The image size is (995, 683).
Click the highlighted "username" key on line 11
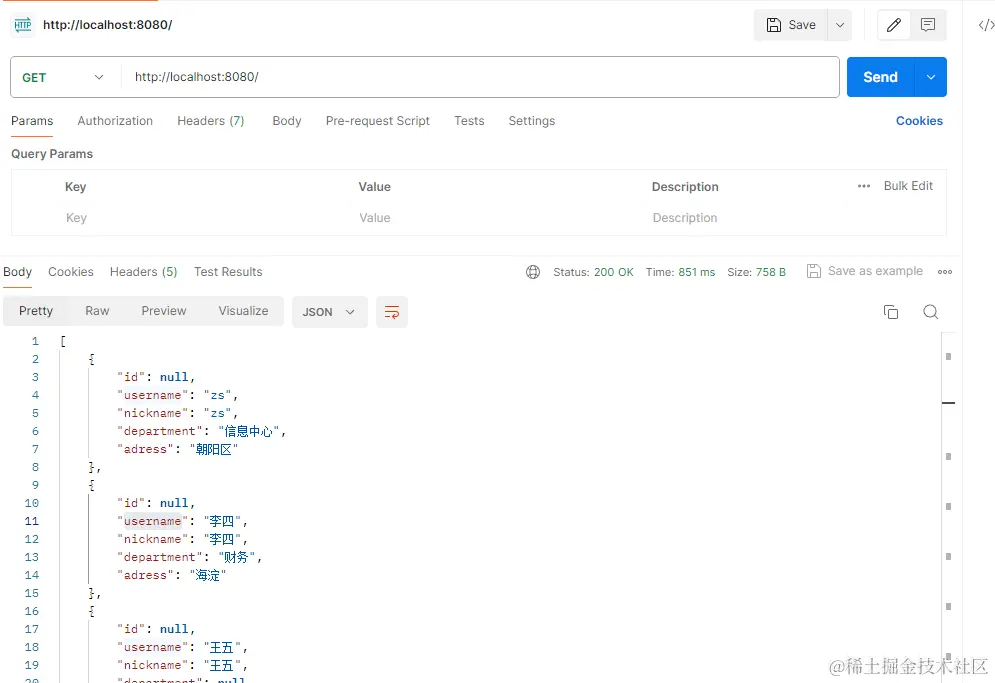pyautogui.click(x=152, y=521)
